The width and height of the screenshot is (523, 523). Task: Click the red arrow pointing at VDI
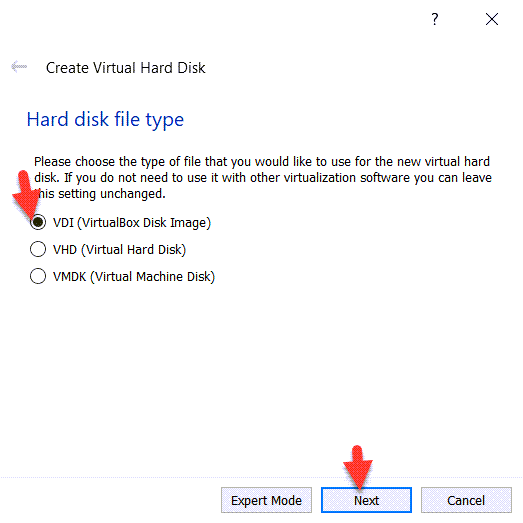(x=27, y=193)
